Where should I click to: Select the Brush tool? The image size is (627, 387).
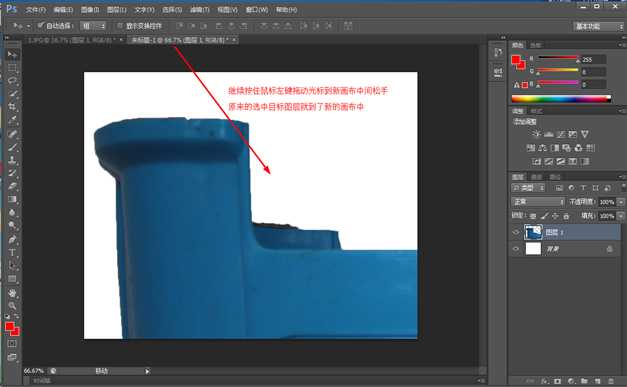[12, 147]
